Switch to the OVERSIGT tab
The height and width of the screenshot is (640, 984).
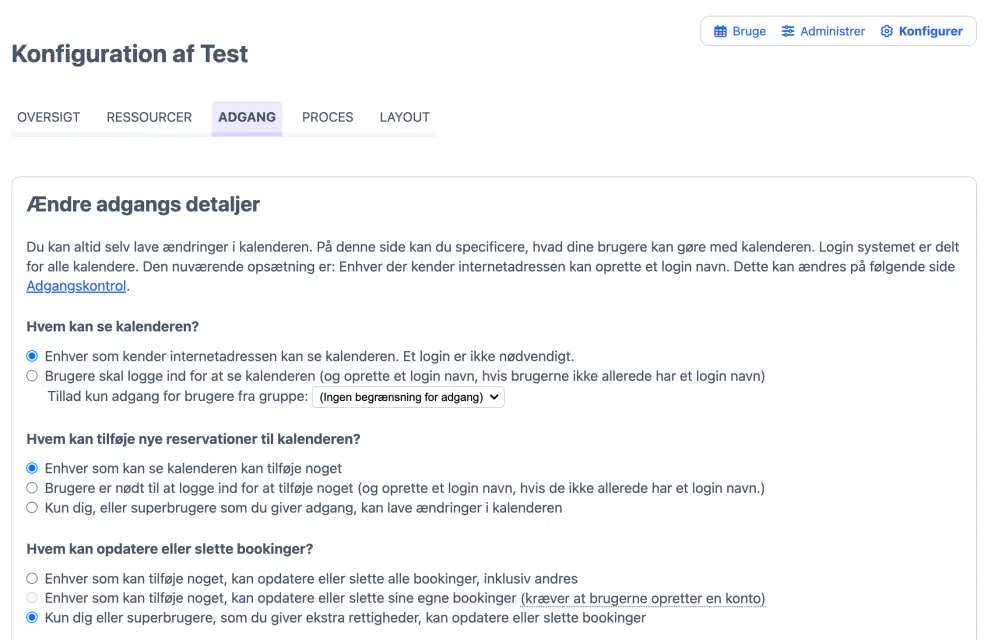[49, 117]
